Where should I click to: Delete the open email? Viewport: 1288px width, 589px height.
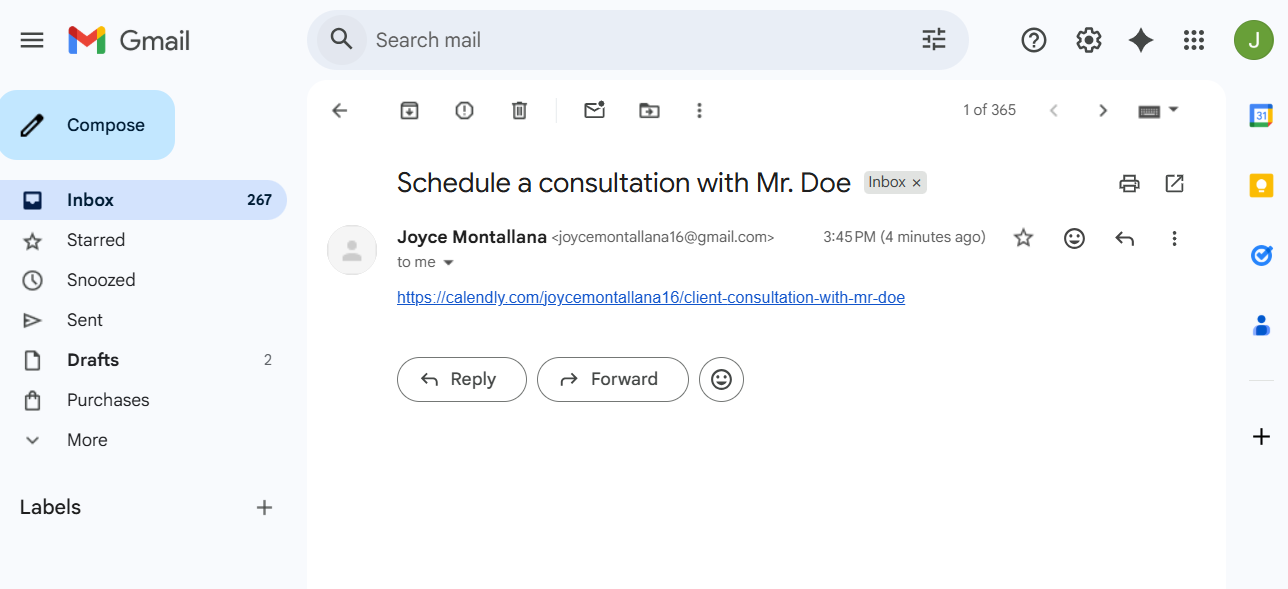coord(519,110)
